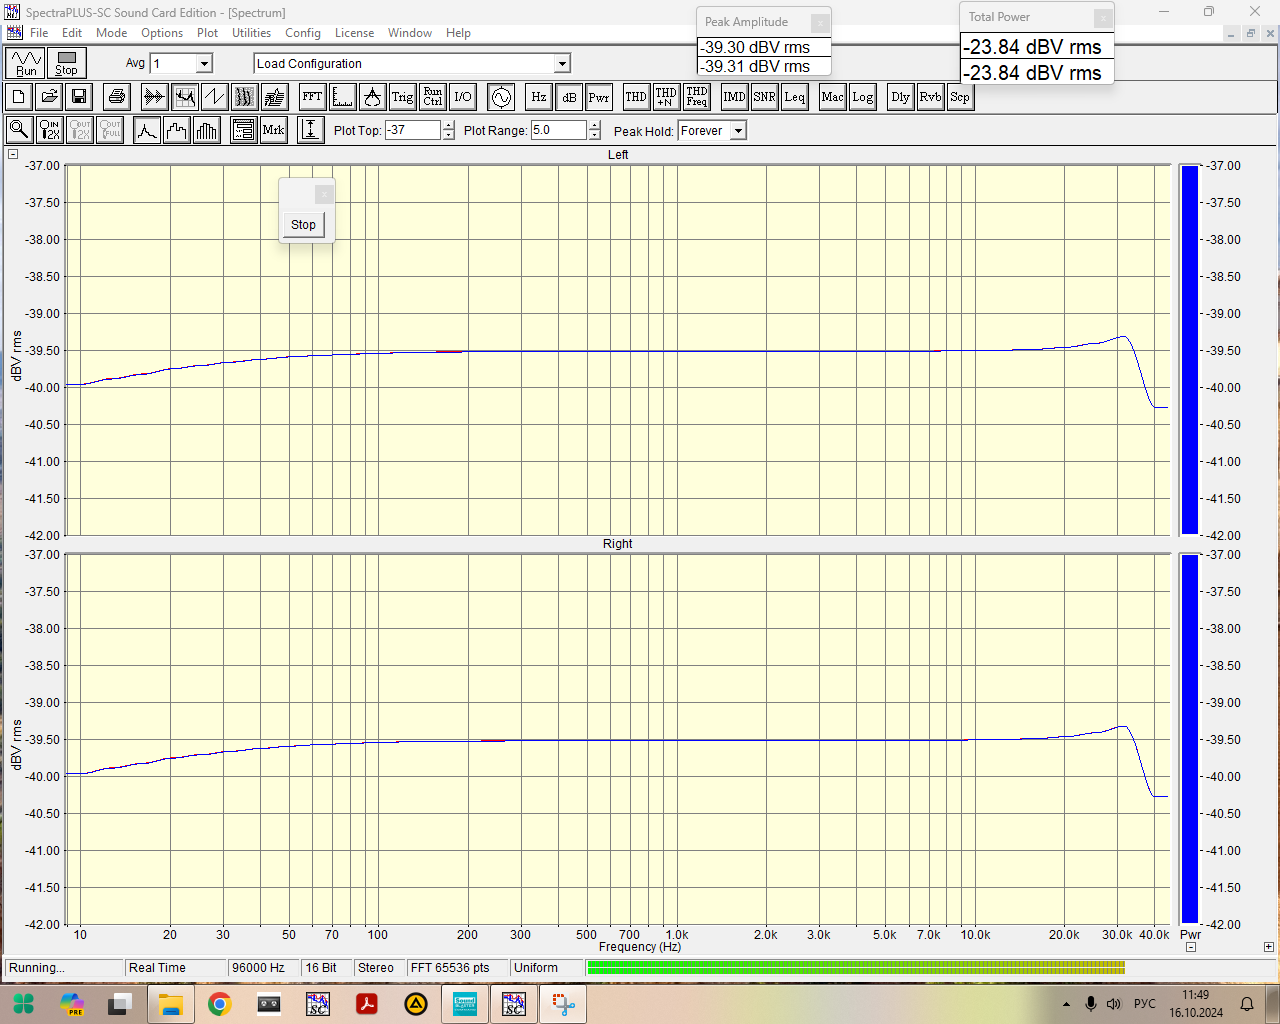Viewport: 1280px width, 1024px height.
Task: Click the Dly delay finder button
Action: pyautogui.click(x=900, y=97)
